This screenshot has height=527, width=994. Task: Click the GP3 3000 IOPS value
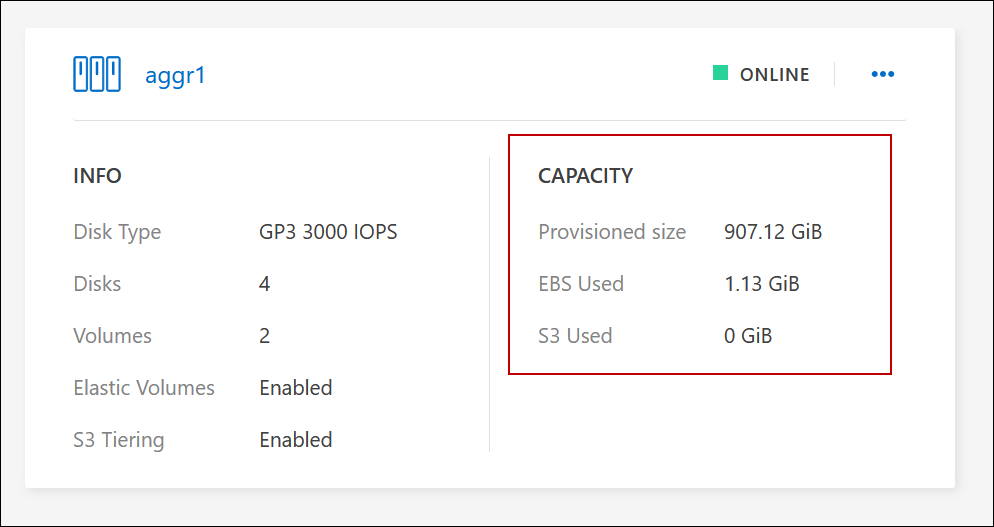coord(328,232)
